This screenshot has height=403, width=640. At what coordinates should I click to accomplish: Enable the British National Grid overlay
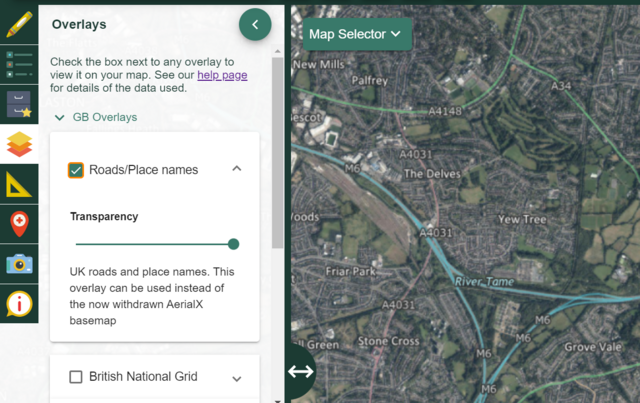[x=76, y=377]
